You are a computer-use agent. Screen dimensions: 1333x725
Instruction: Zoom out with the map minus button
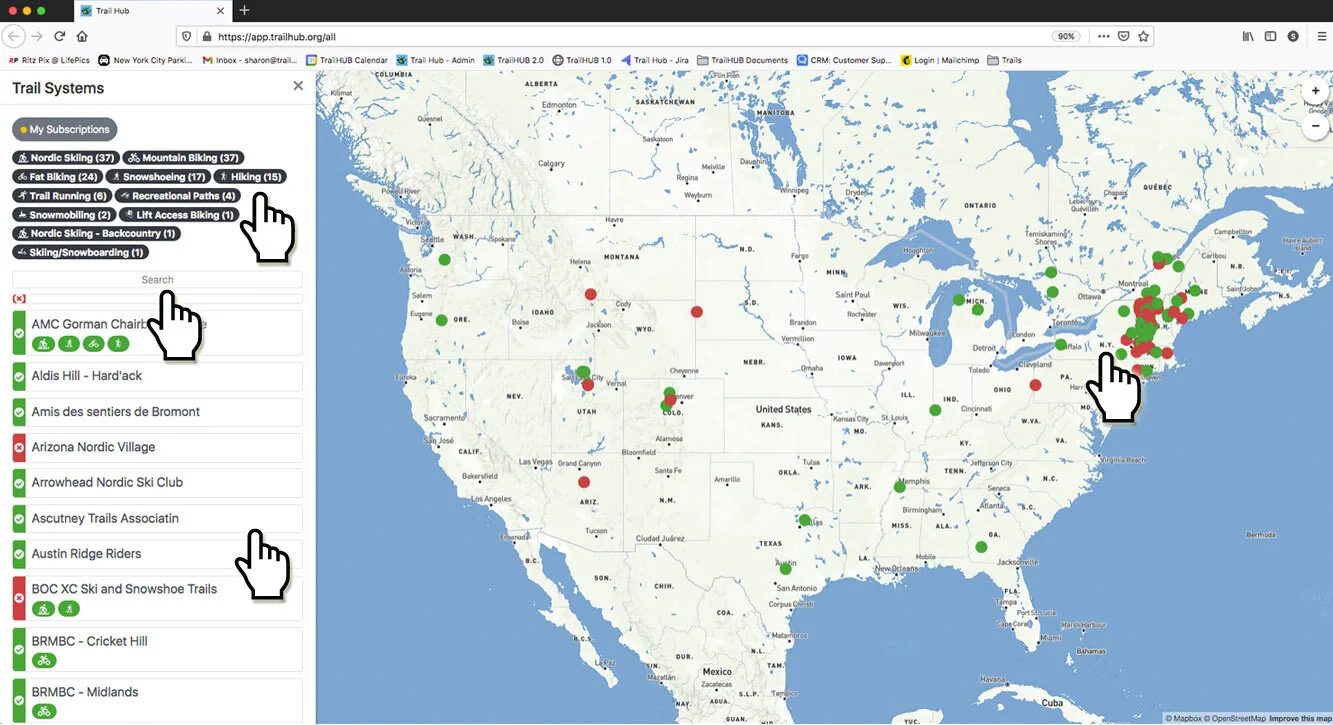click(1316, 127)
